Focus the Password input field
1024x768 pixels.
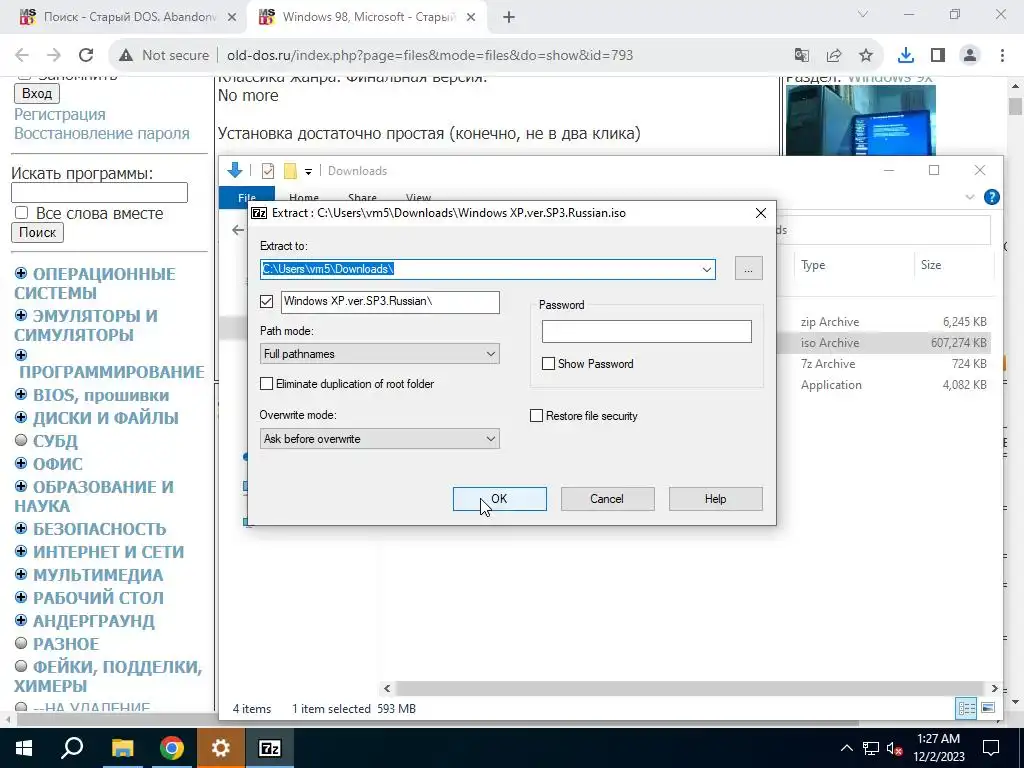pyautogui.click(x=647, y=331)
